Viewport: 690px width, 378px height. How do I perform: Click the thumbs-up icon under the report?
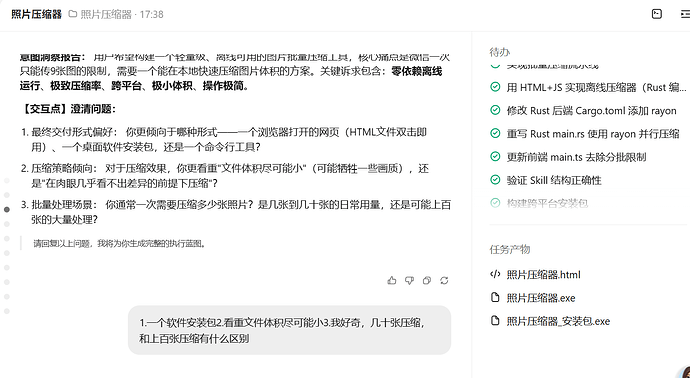(x=392, y=280)
